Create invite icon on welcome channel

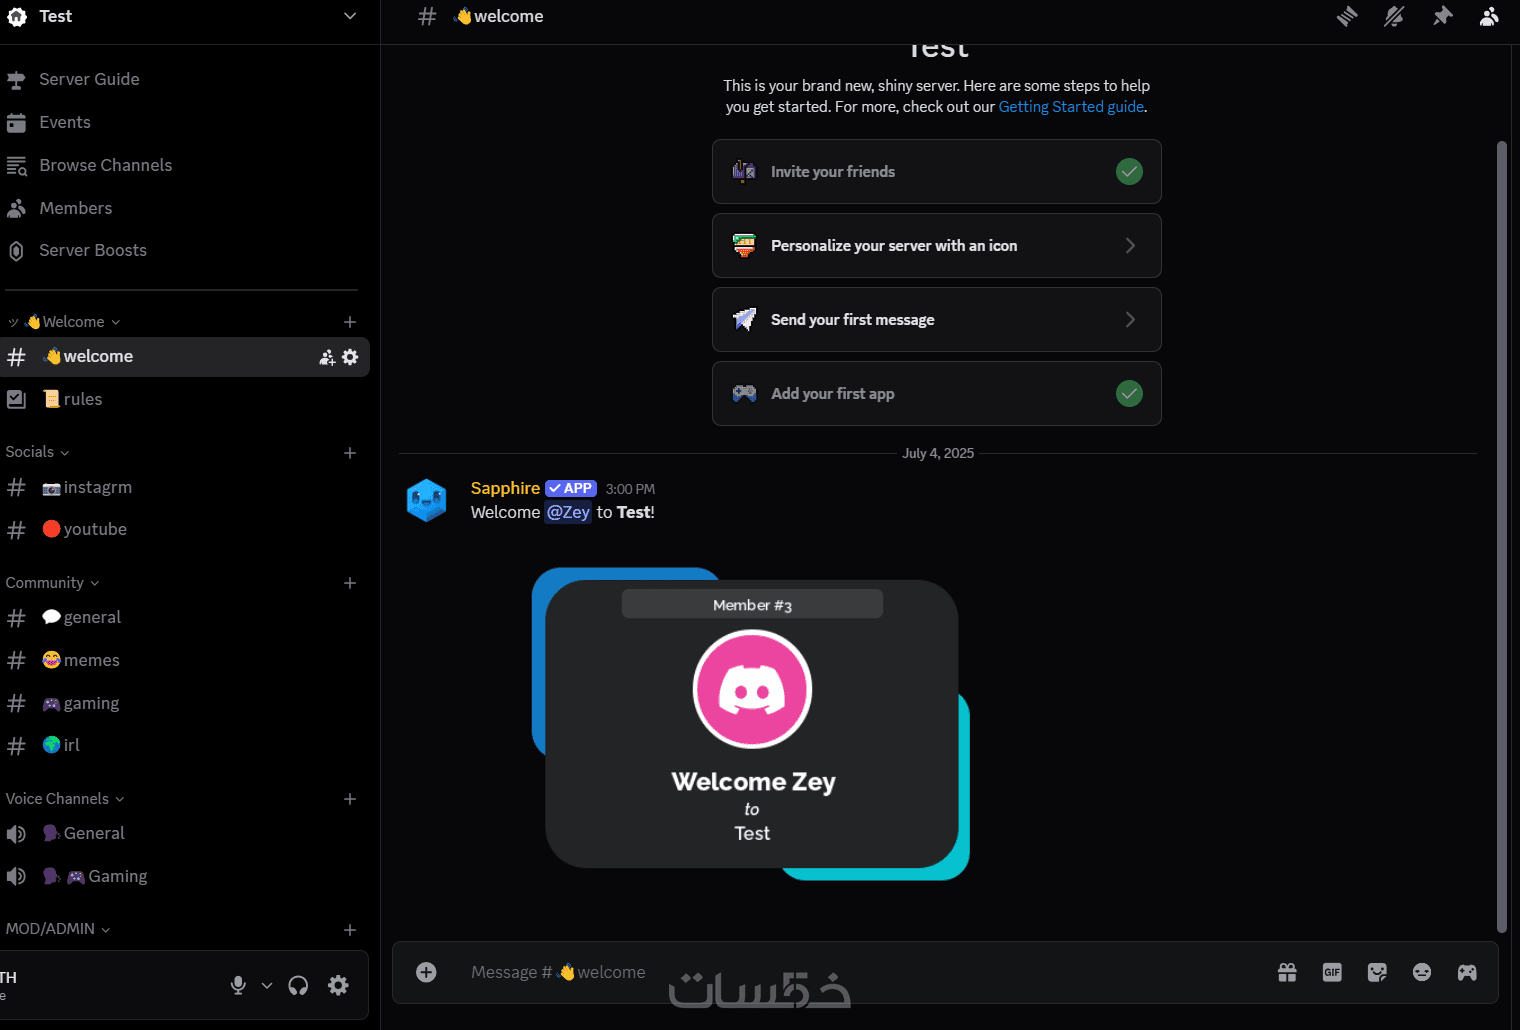[327, 357]
